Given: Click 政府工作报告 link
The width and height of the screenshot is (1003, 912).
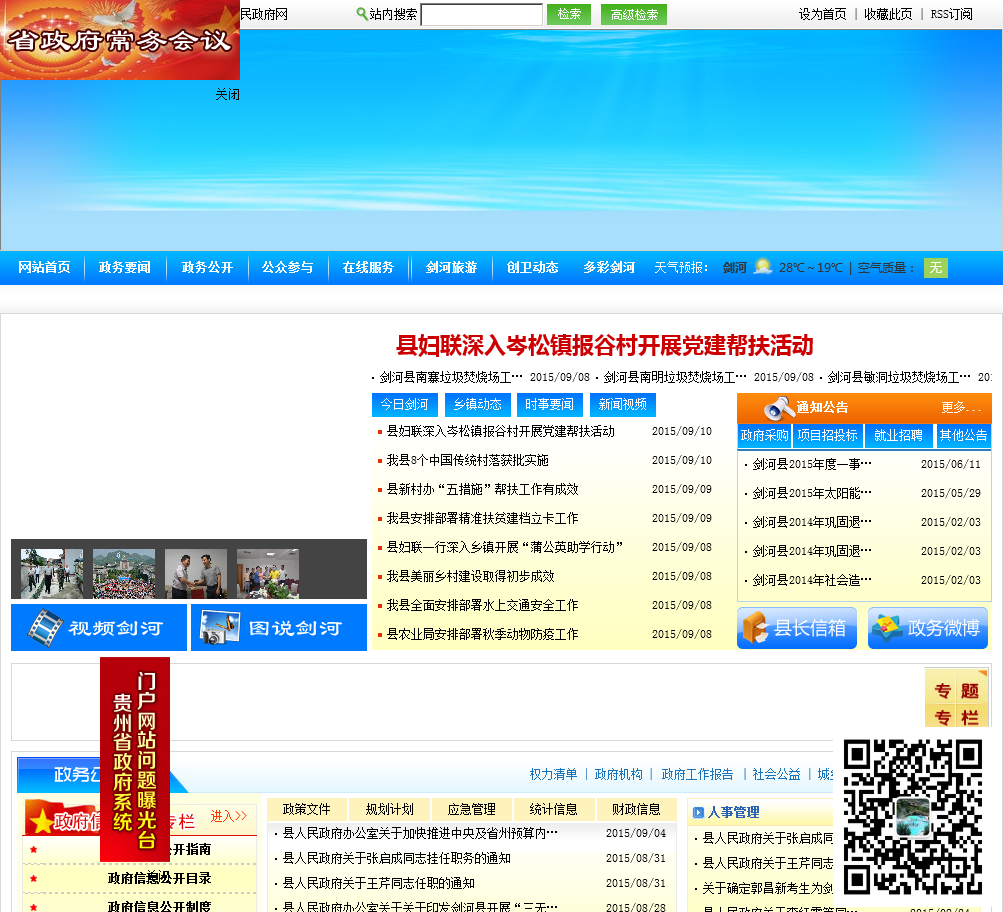Looking at the screenshot, I should pos(697,774).
